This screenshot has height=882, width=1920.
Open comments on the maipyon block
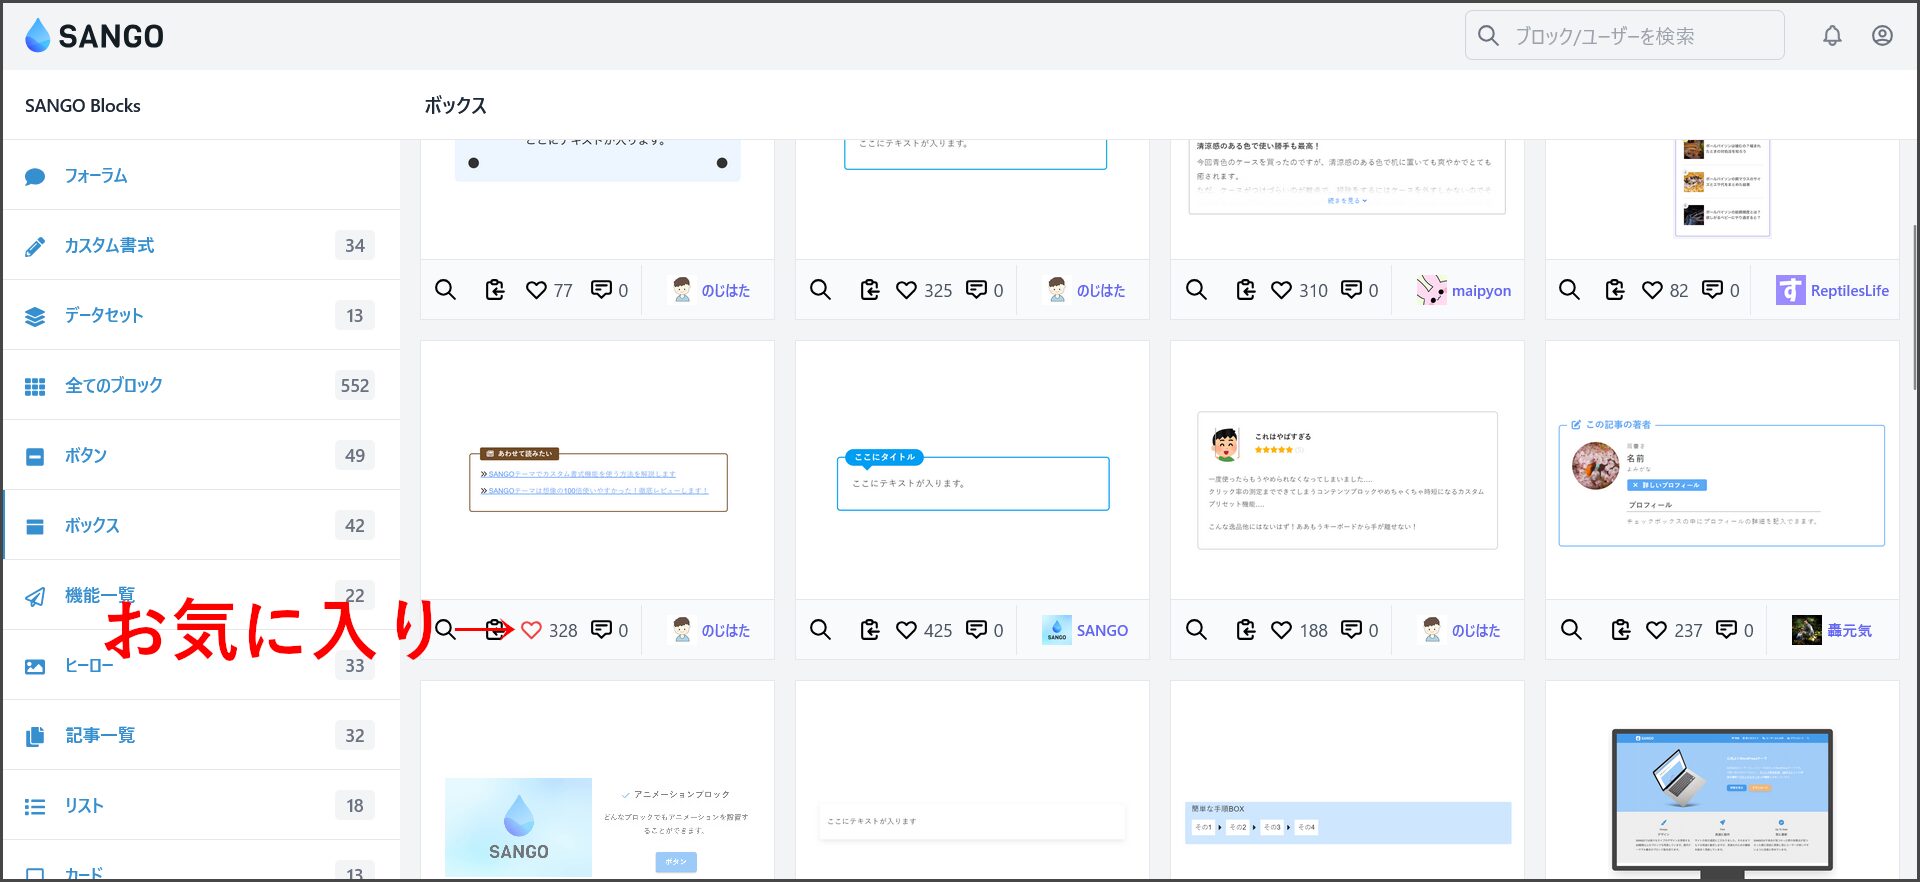tap(1351, 290)
